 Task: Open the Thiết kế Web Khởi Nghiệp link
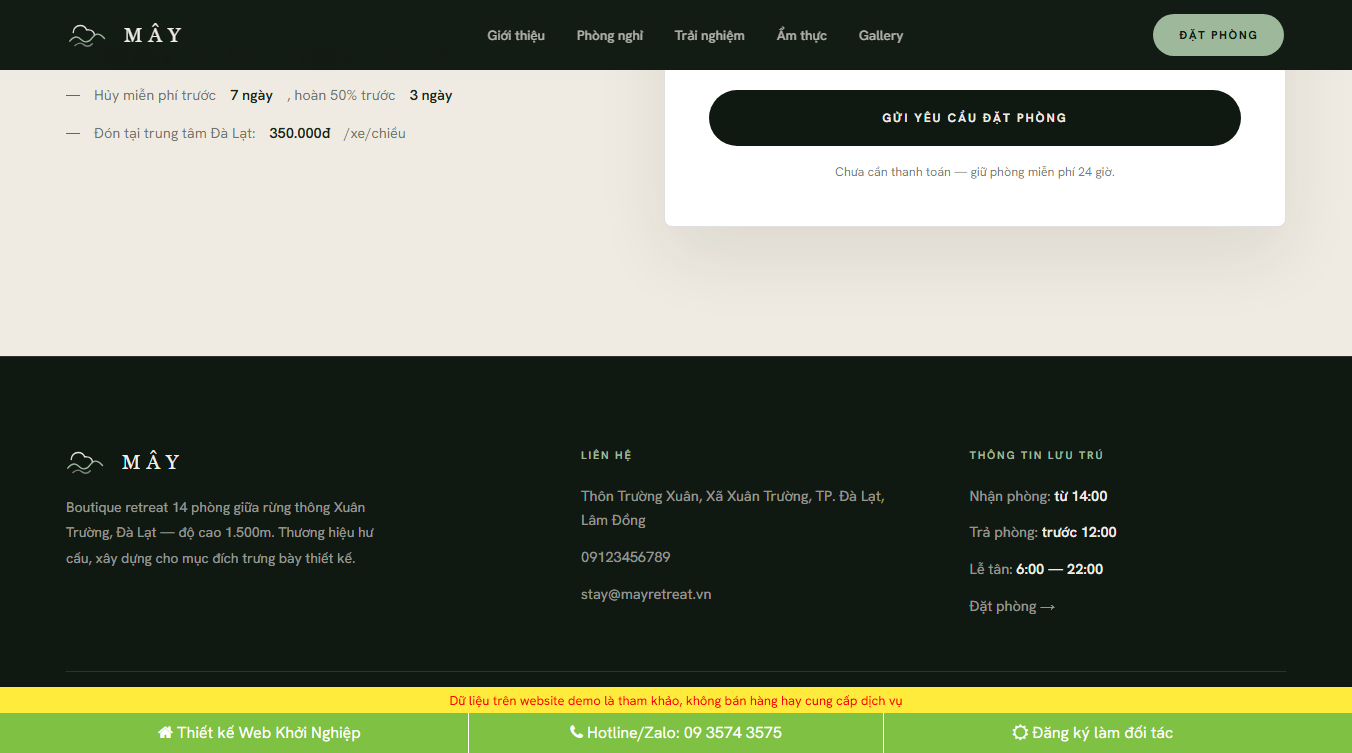pos(259,733)
